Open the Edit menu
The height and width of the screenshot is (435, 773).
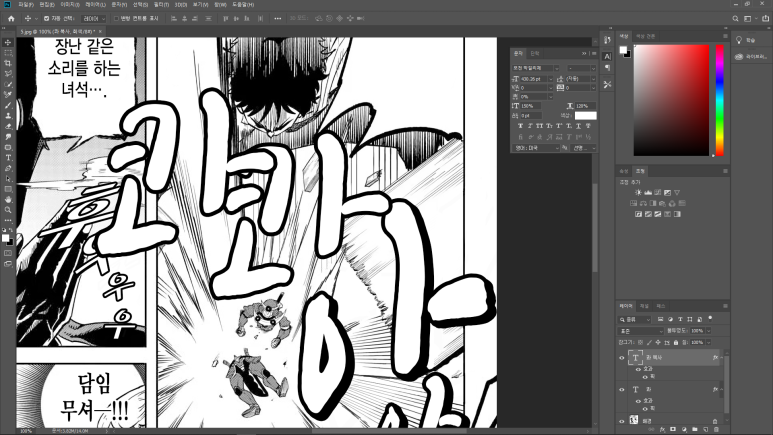point(47,4)
